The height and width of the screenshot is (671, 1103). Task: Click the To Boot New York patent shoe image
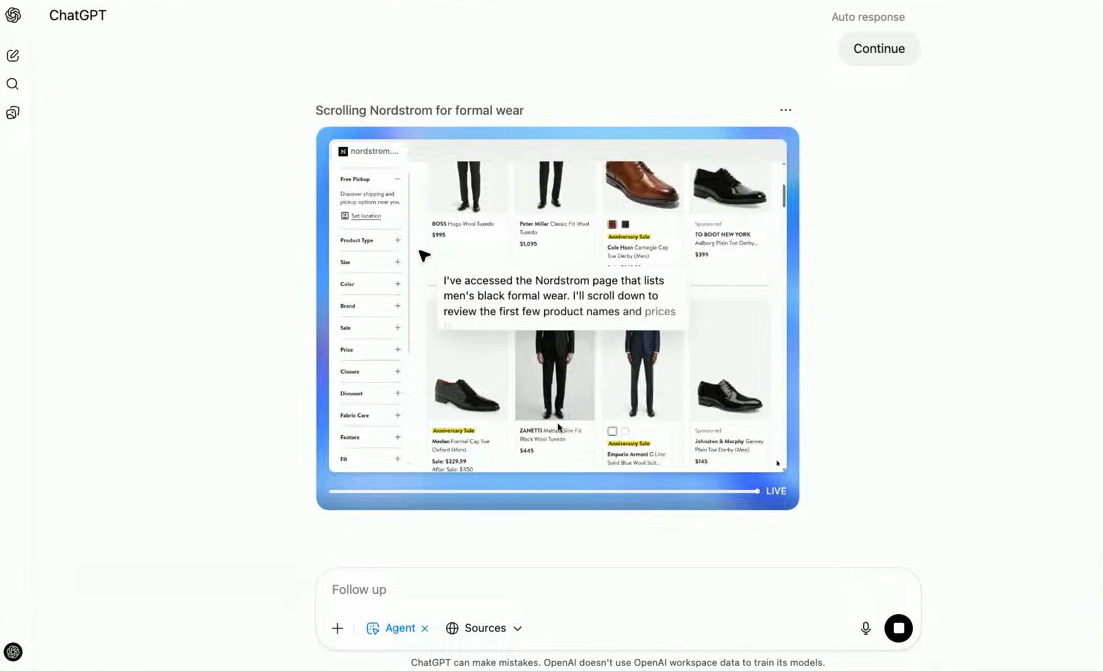[729, 186]
